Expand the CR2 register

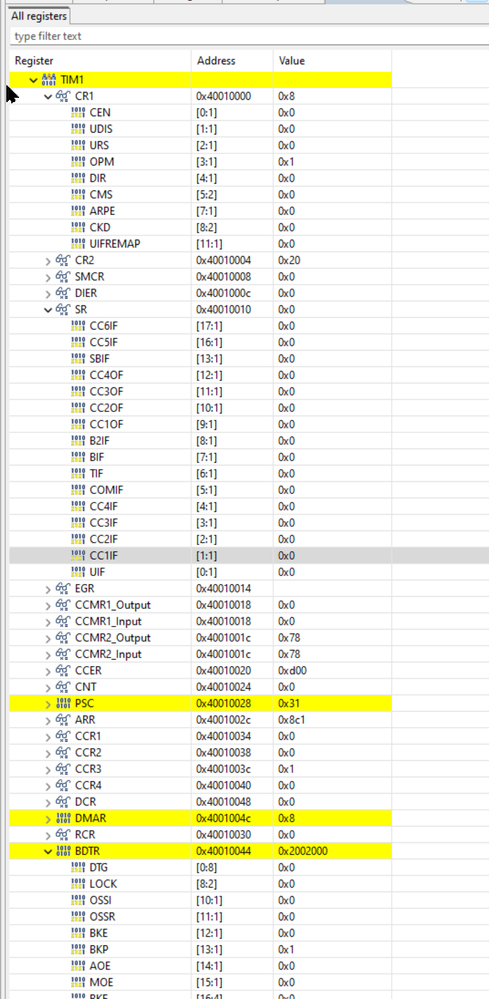(48, 261)
